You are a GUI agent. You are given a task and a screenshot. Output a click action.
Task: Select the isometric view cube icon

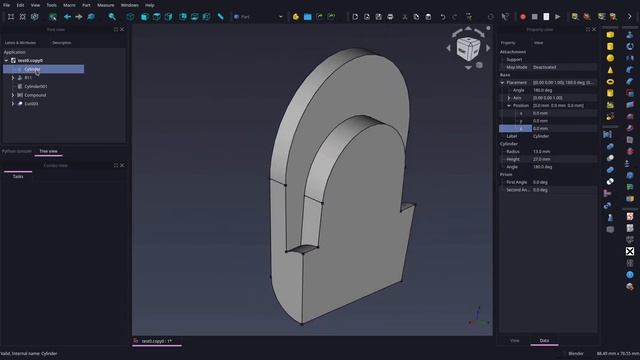[x=131, y=17]
